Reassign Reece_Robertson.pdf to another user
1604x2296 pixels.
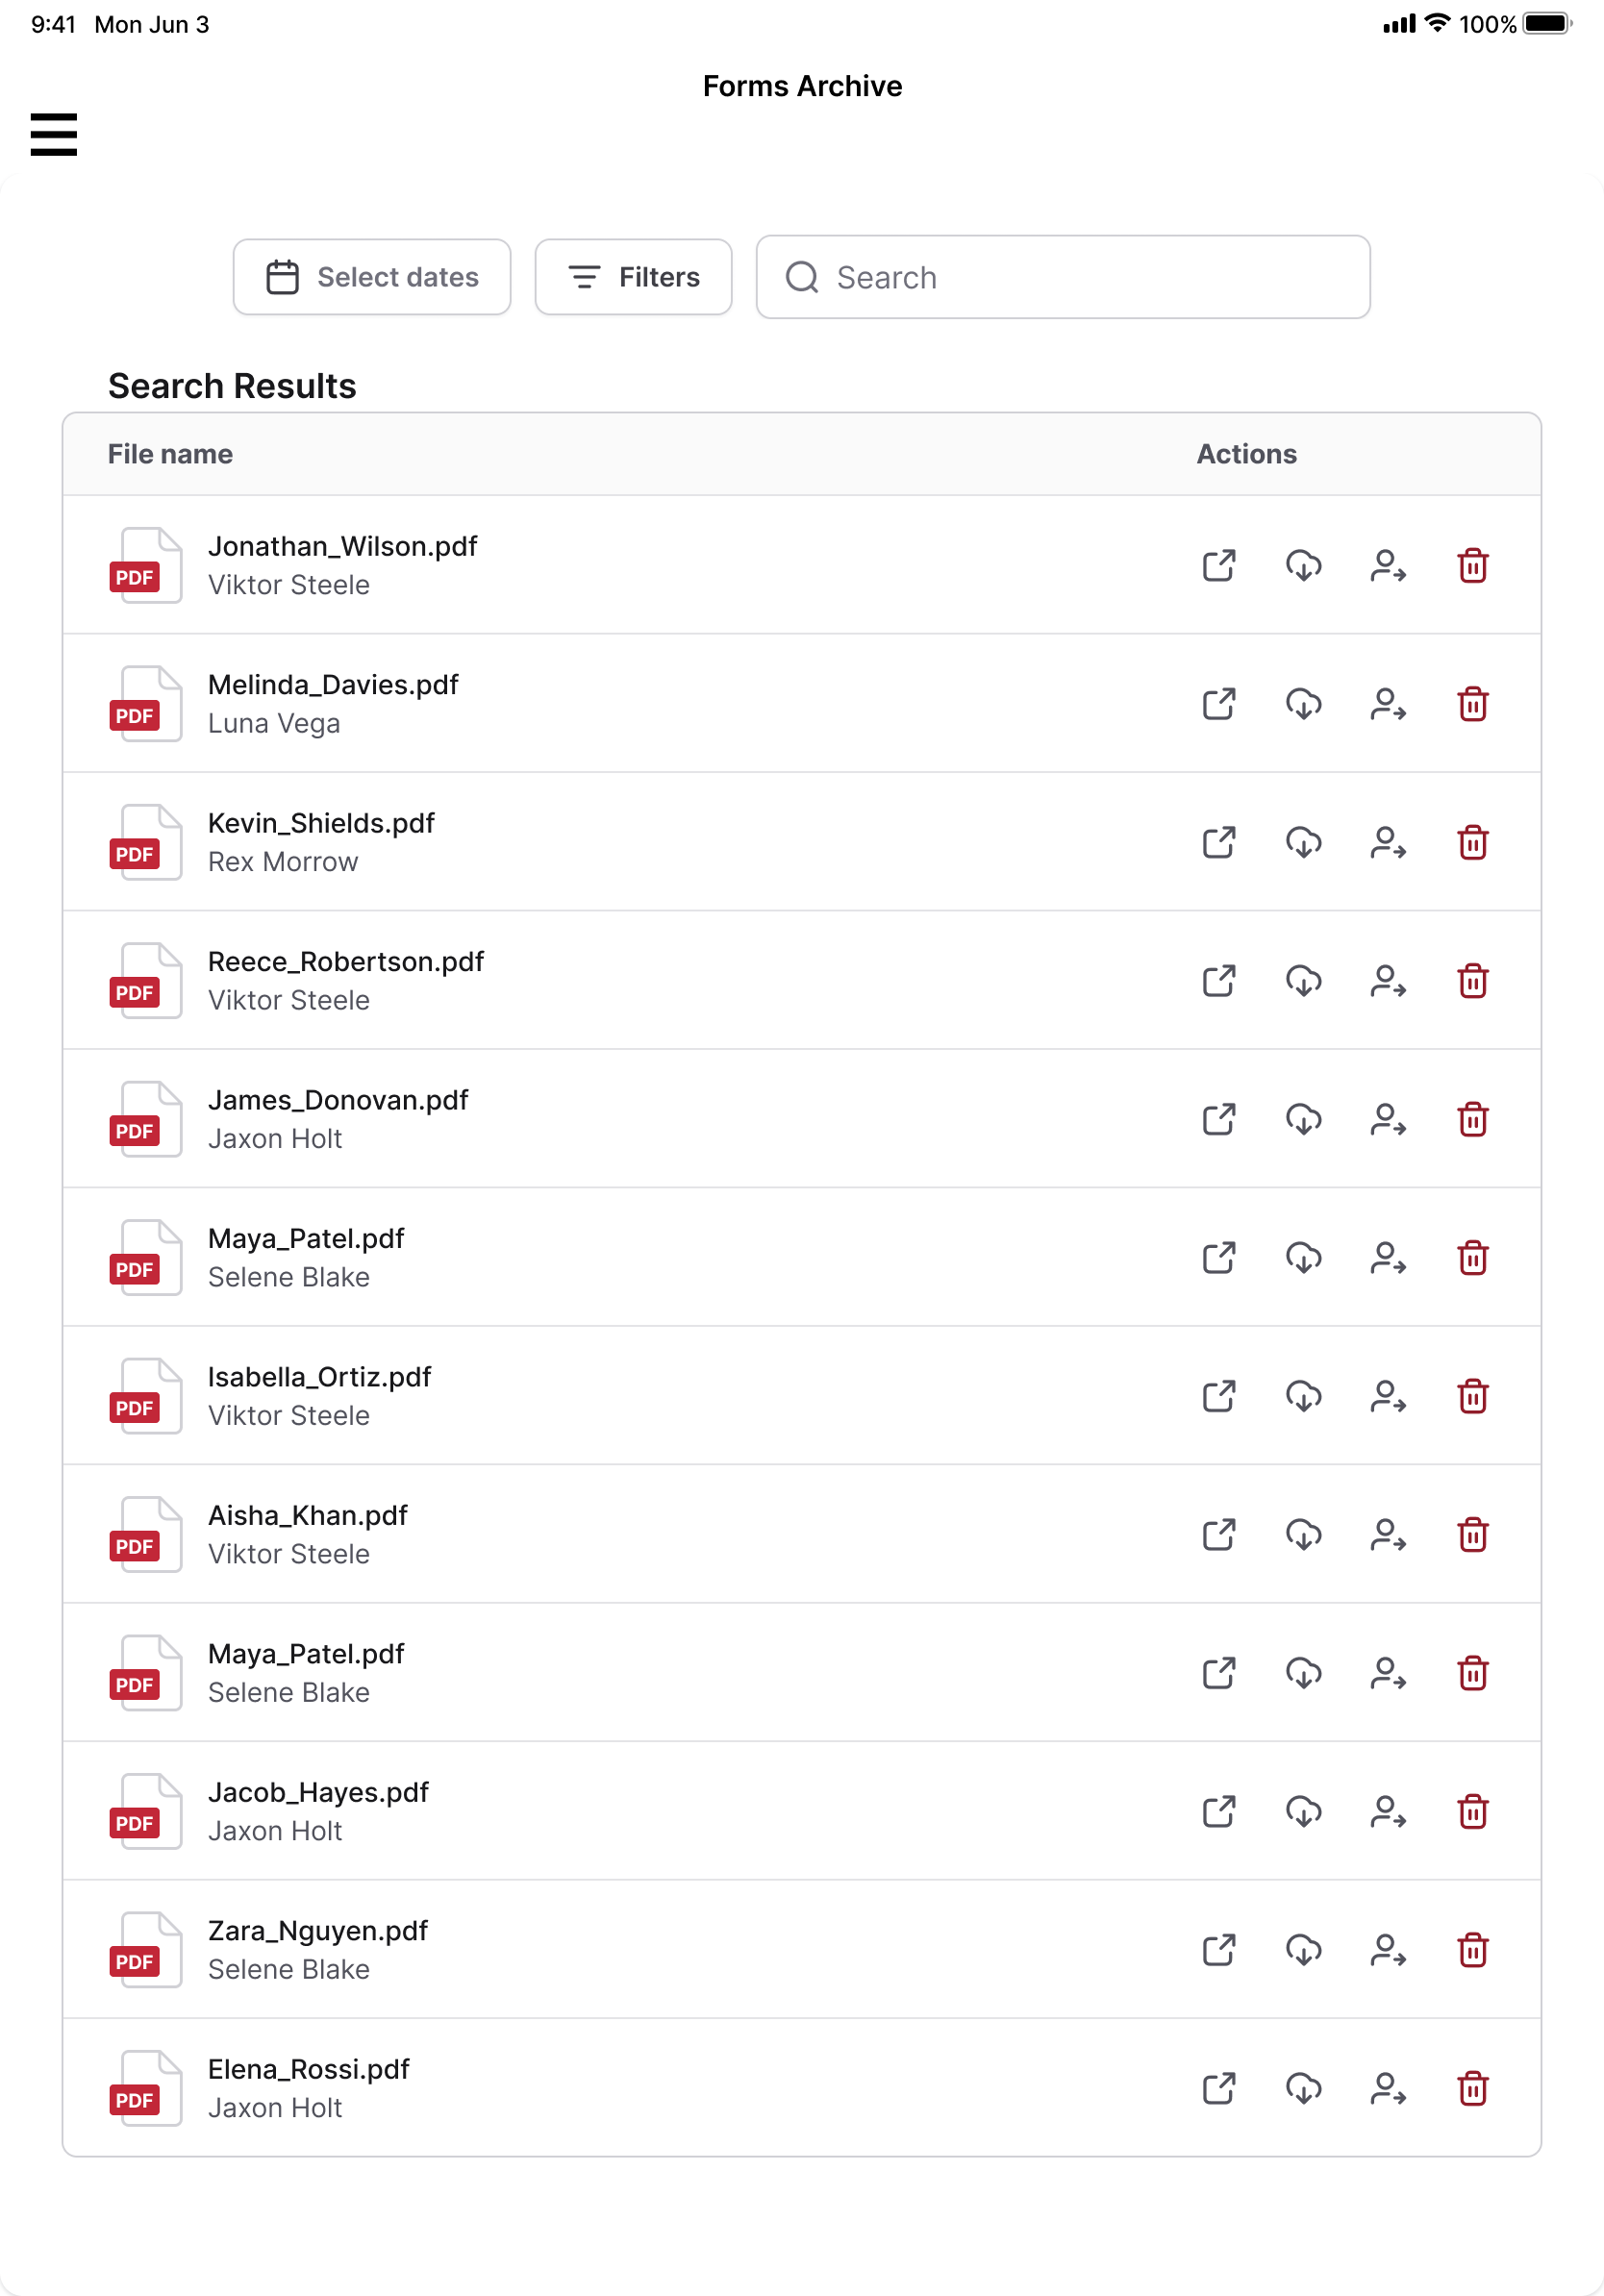(x=1388, y=981)
